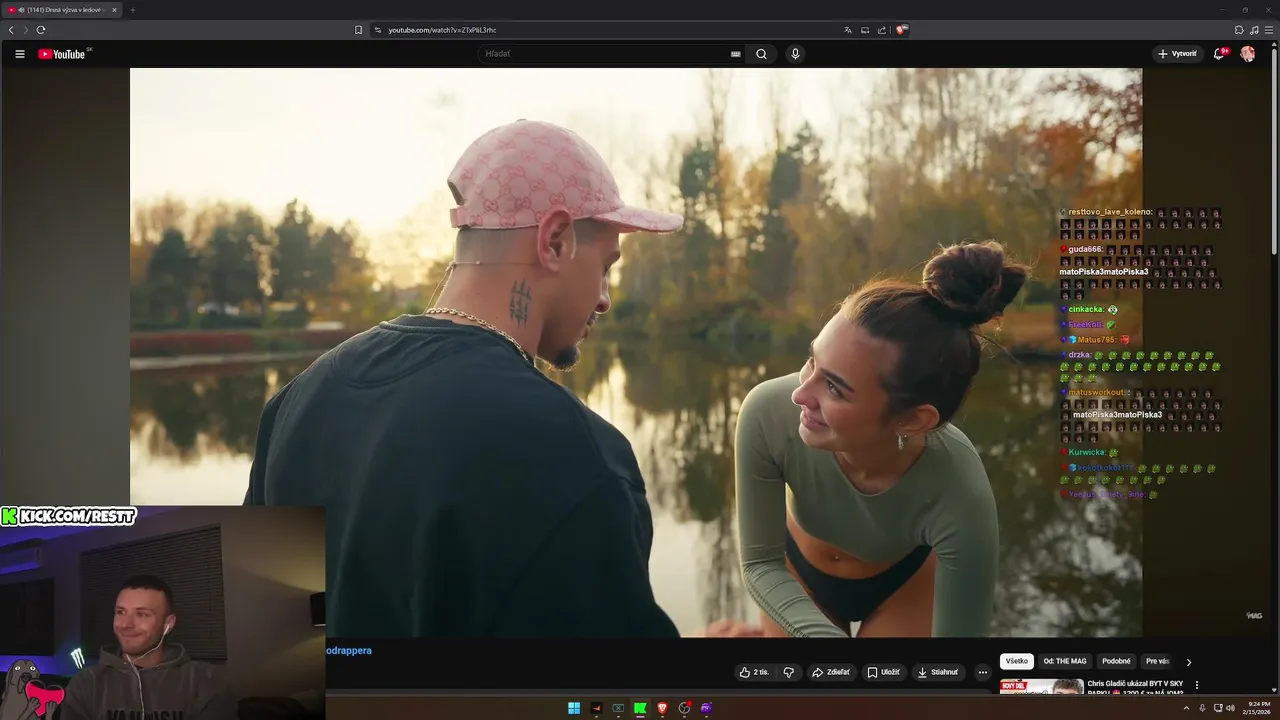Open the picture-in-picture icon in address bar
Viewport: 1280px width, 720px height.
(x=865, y=30)
